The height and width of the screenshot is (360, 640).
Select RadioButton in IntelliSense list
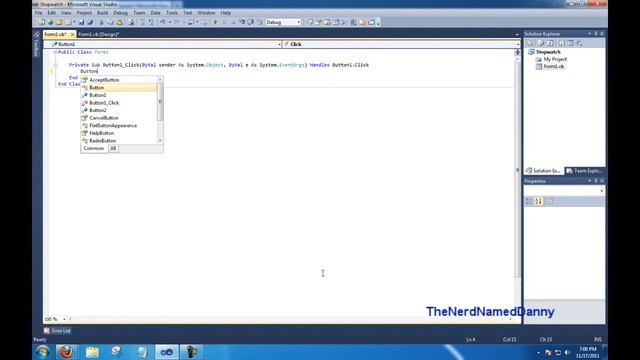[119, 141]
